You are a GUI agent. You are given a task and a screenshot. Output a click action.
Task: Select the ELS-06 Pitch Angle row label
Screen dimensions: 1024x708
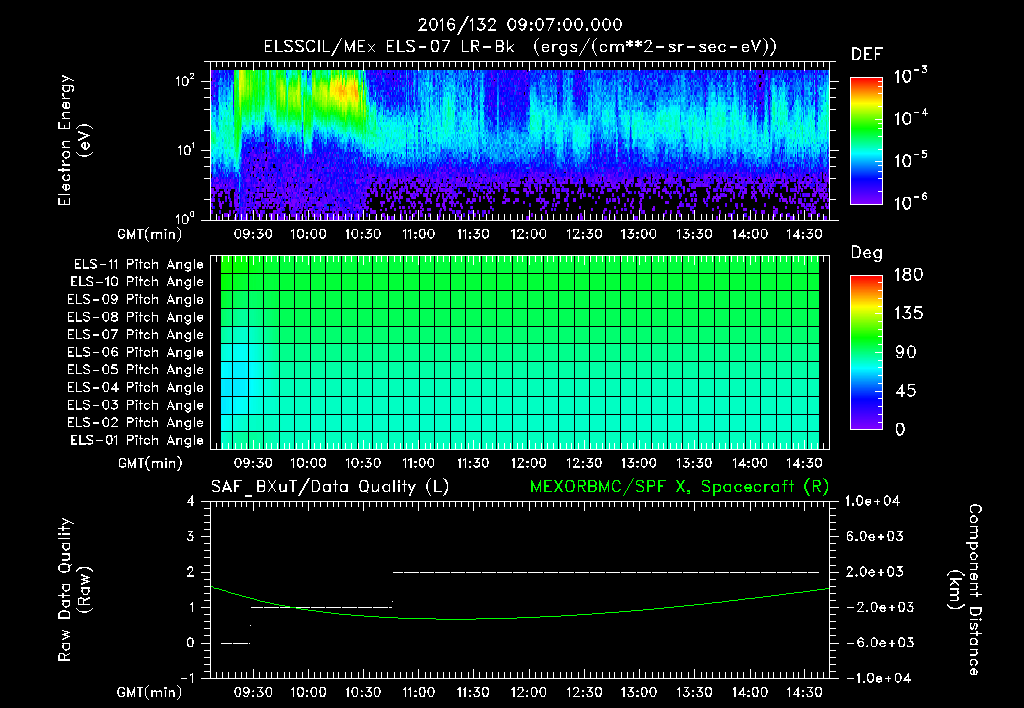tap(136, 353)
